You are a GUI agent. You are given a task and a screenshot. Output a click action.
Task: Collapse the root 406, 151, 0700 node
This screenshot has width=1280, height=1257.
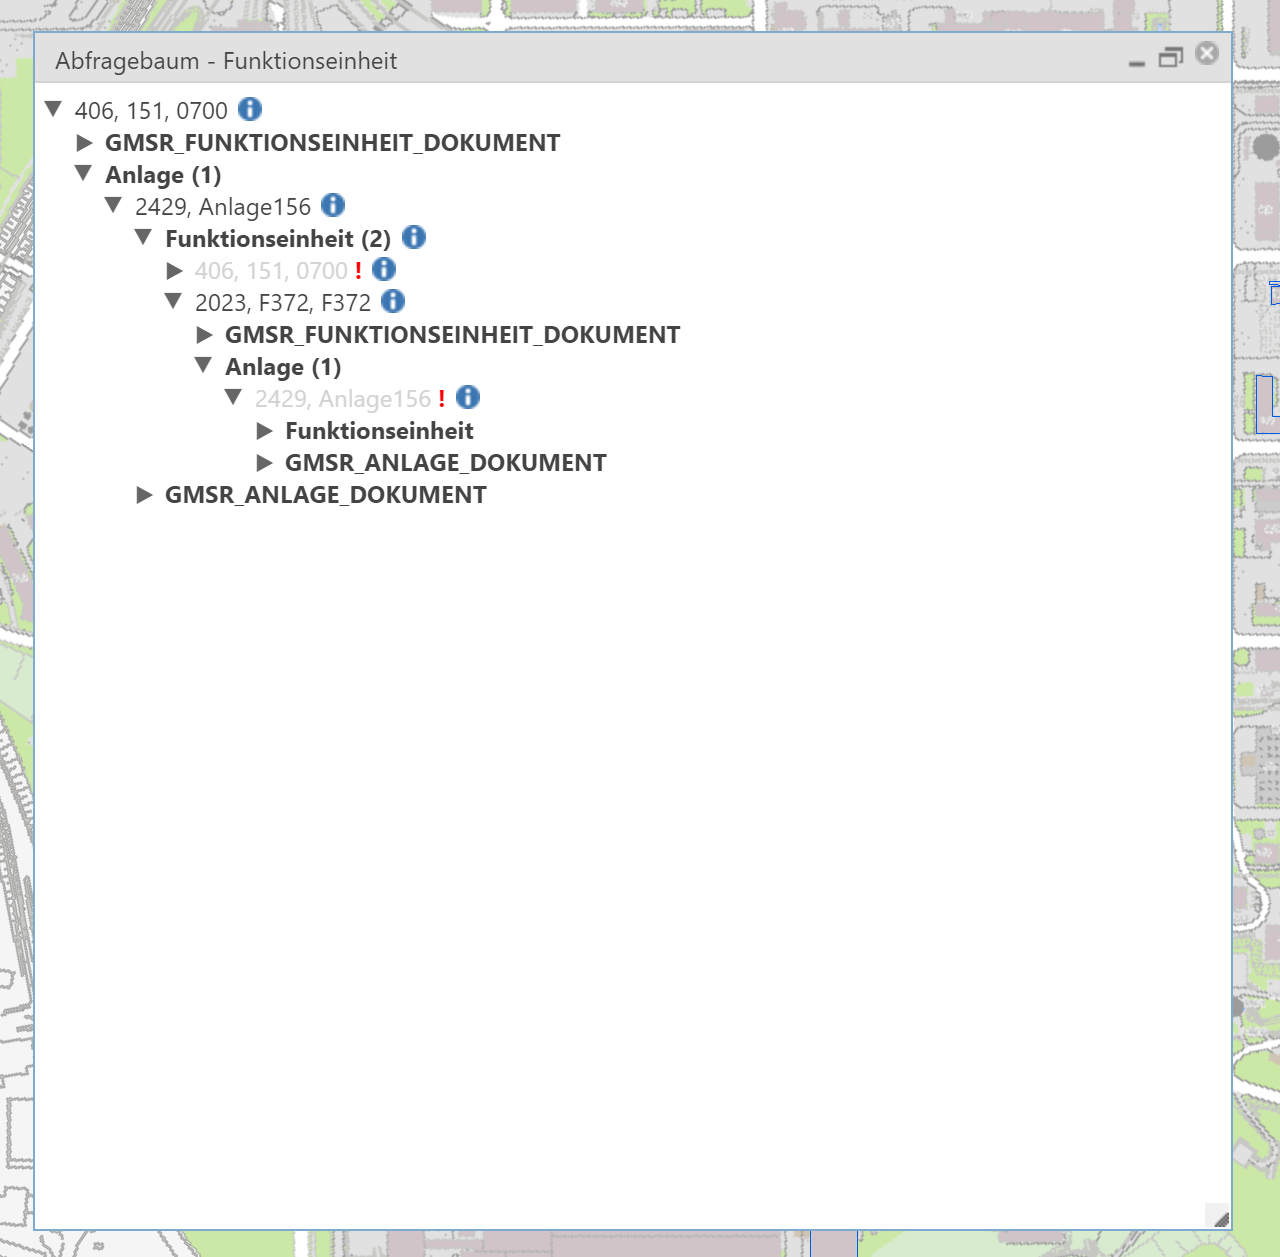[53, 110]
